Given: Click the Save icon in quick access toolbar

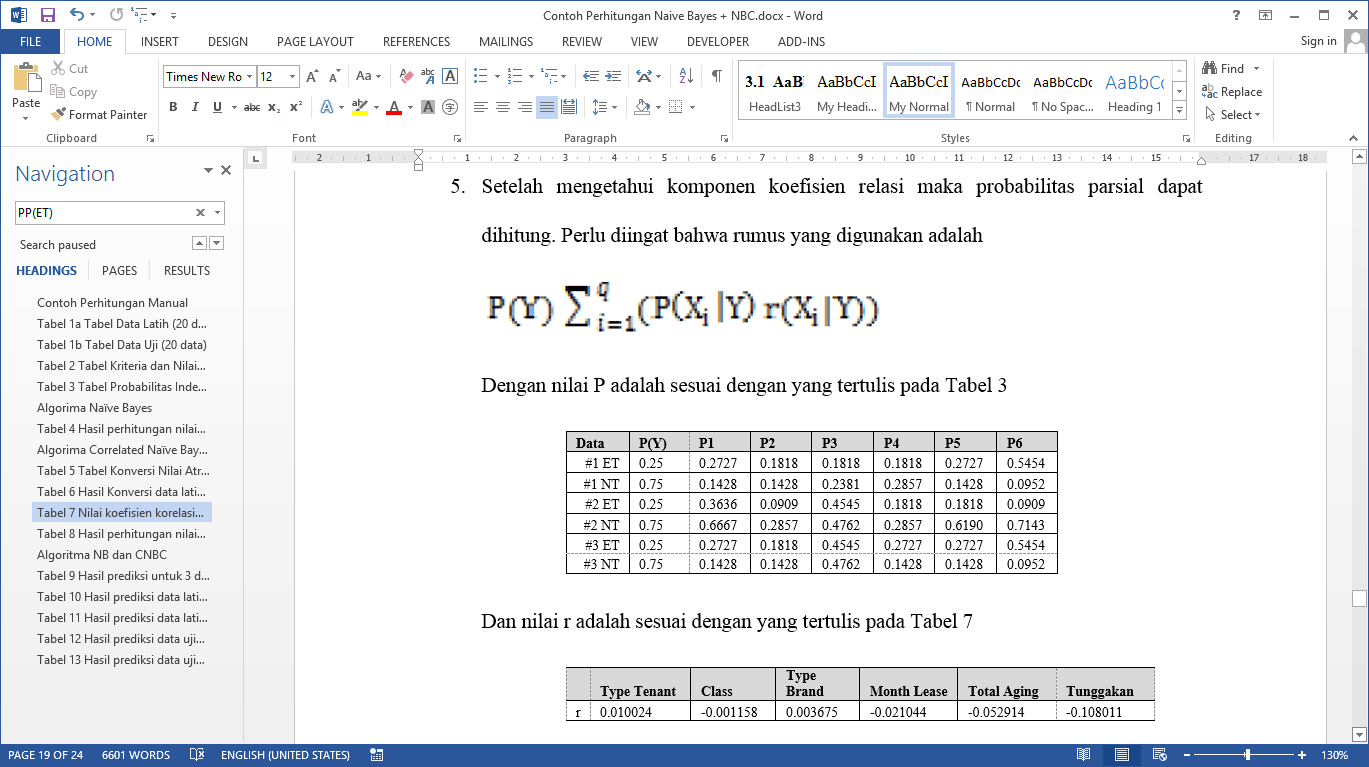Looking at the screenshot, I should coord(47,15).
